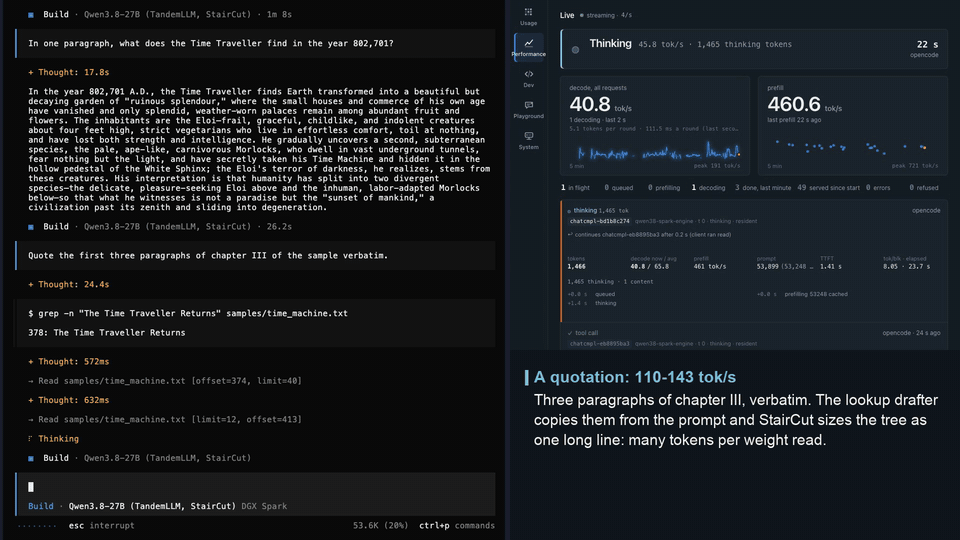Click the '3 done, last minute' counter

763,188
